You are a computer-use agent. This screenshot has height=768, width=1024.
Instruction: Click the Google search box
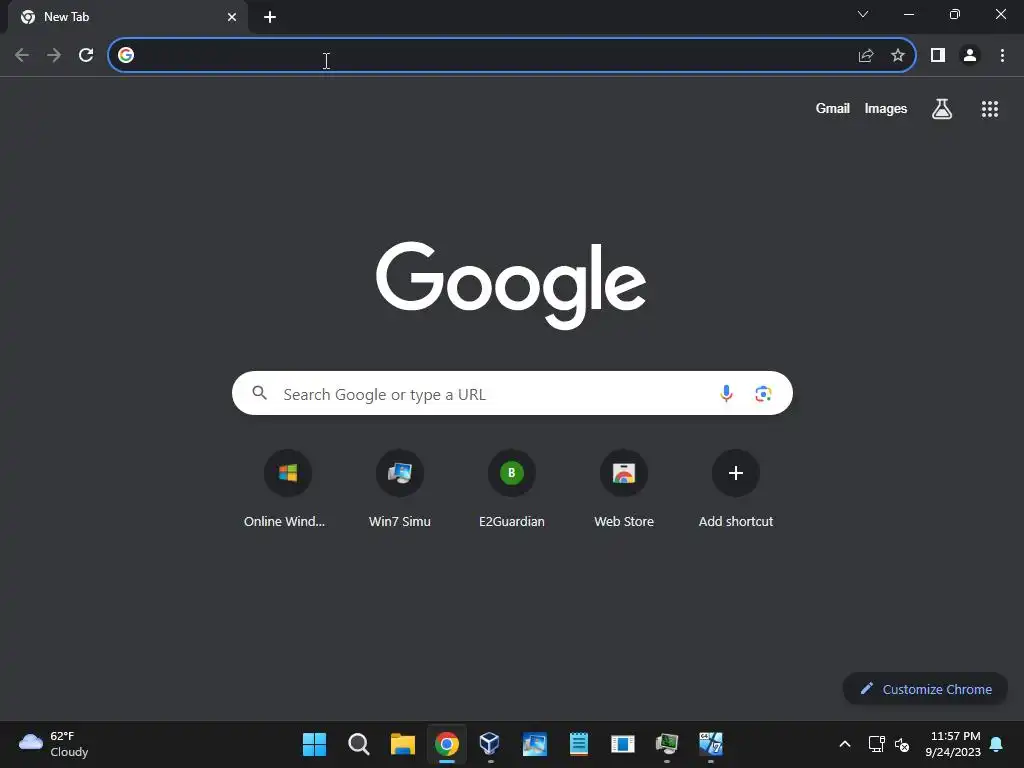click(512, 394)
